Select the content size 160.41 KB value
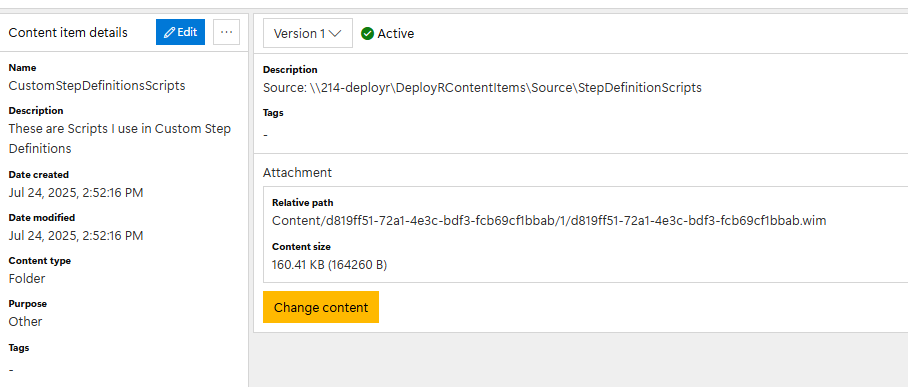This screenshot has height=387, width=908. click(x=329, y=265)
